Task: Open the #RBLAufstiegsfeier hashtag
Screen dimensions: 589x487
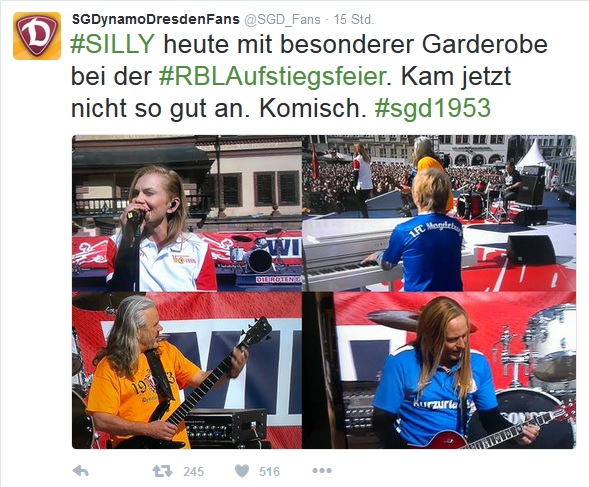Action: (x=272, y=76)
